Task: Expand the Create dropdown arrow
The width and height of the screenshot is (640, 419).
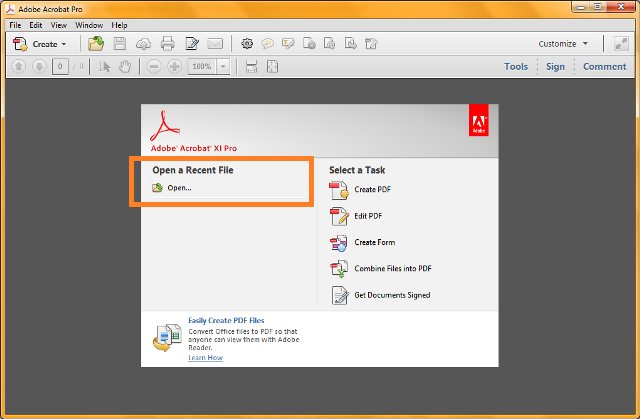Action: [x=64, y=44]
